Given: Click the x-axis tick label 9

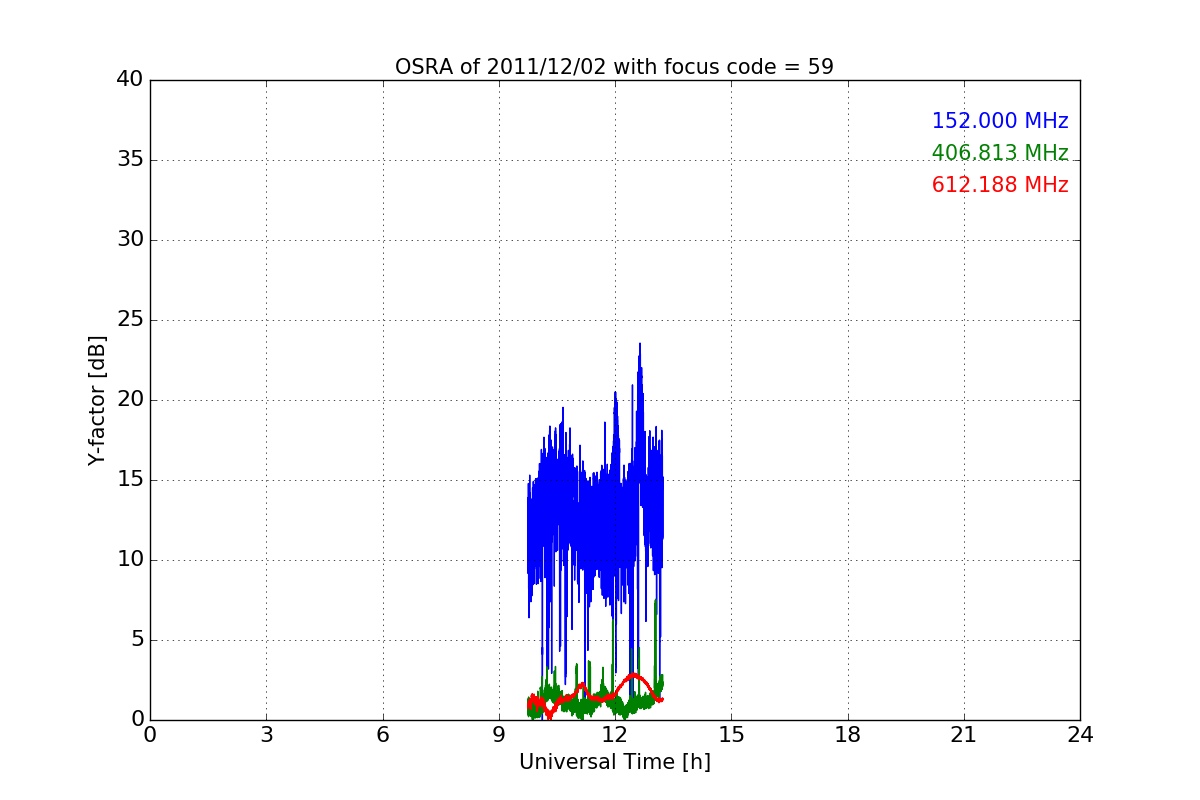Looking at the screenshot, I should coord(498,734).
